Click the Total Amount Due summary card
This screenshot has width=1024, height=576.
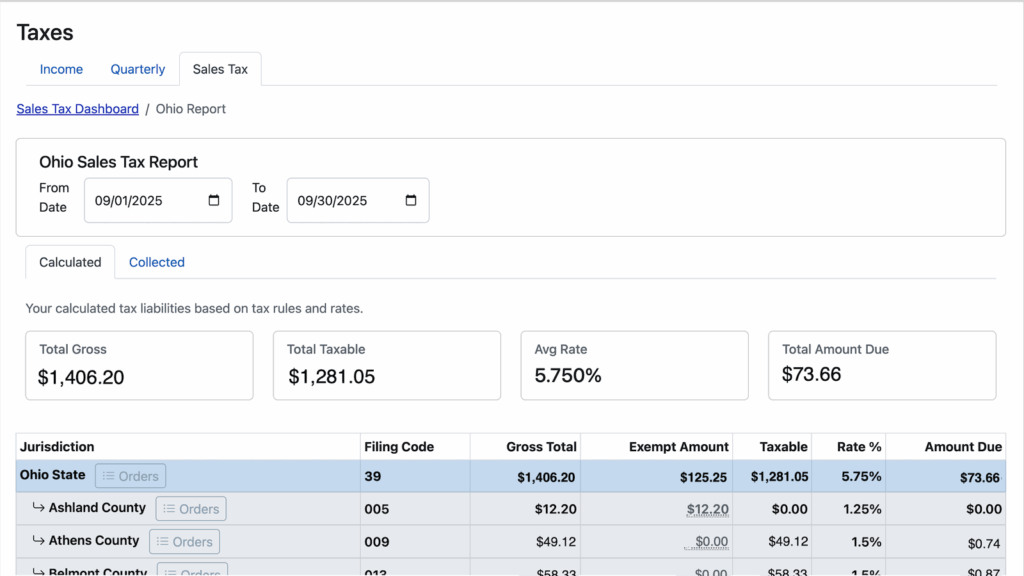tap(882, 365)
